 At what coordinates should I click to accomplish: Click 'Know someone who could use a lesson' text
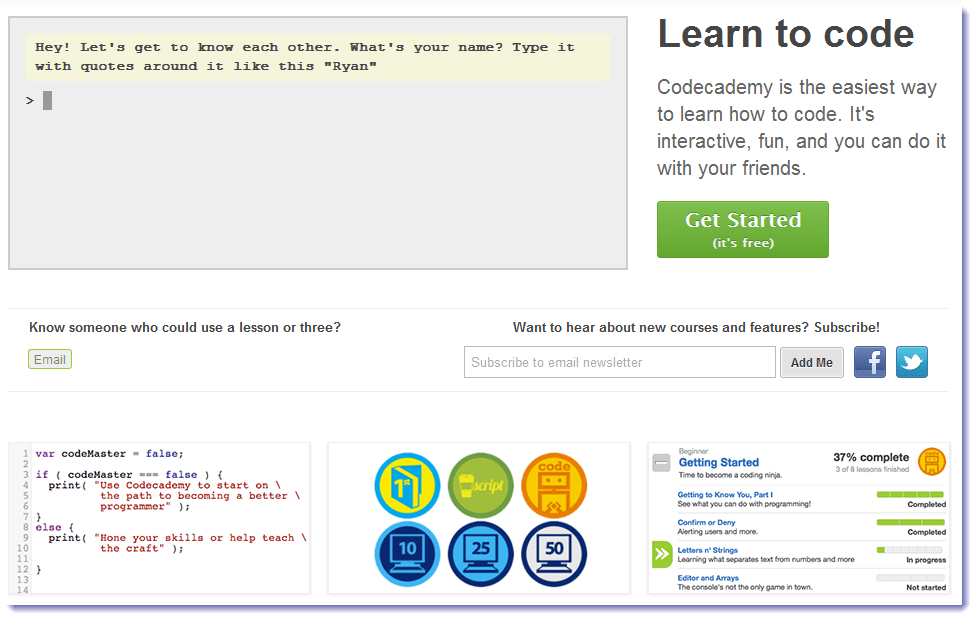[184, 328]
